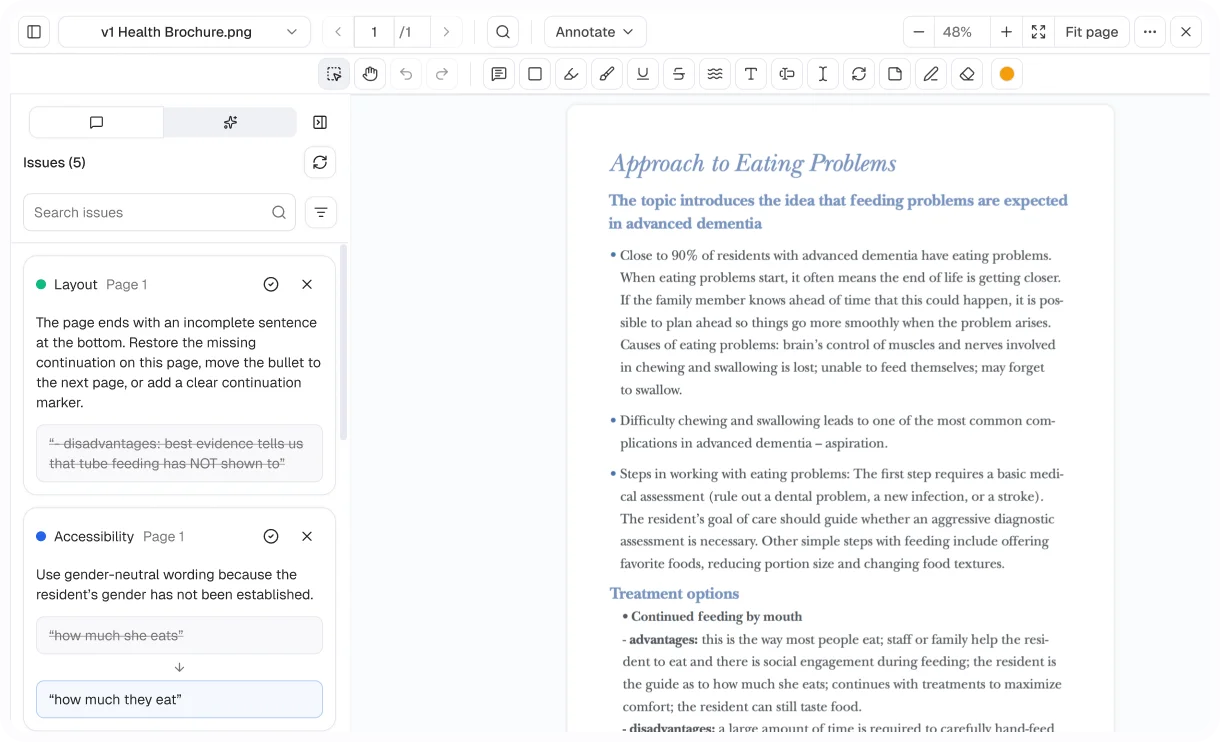Select the rectangle shape tool
The image size is (1220, 742).
(535, 74)
